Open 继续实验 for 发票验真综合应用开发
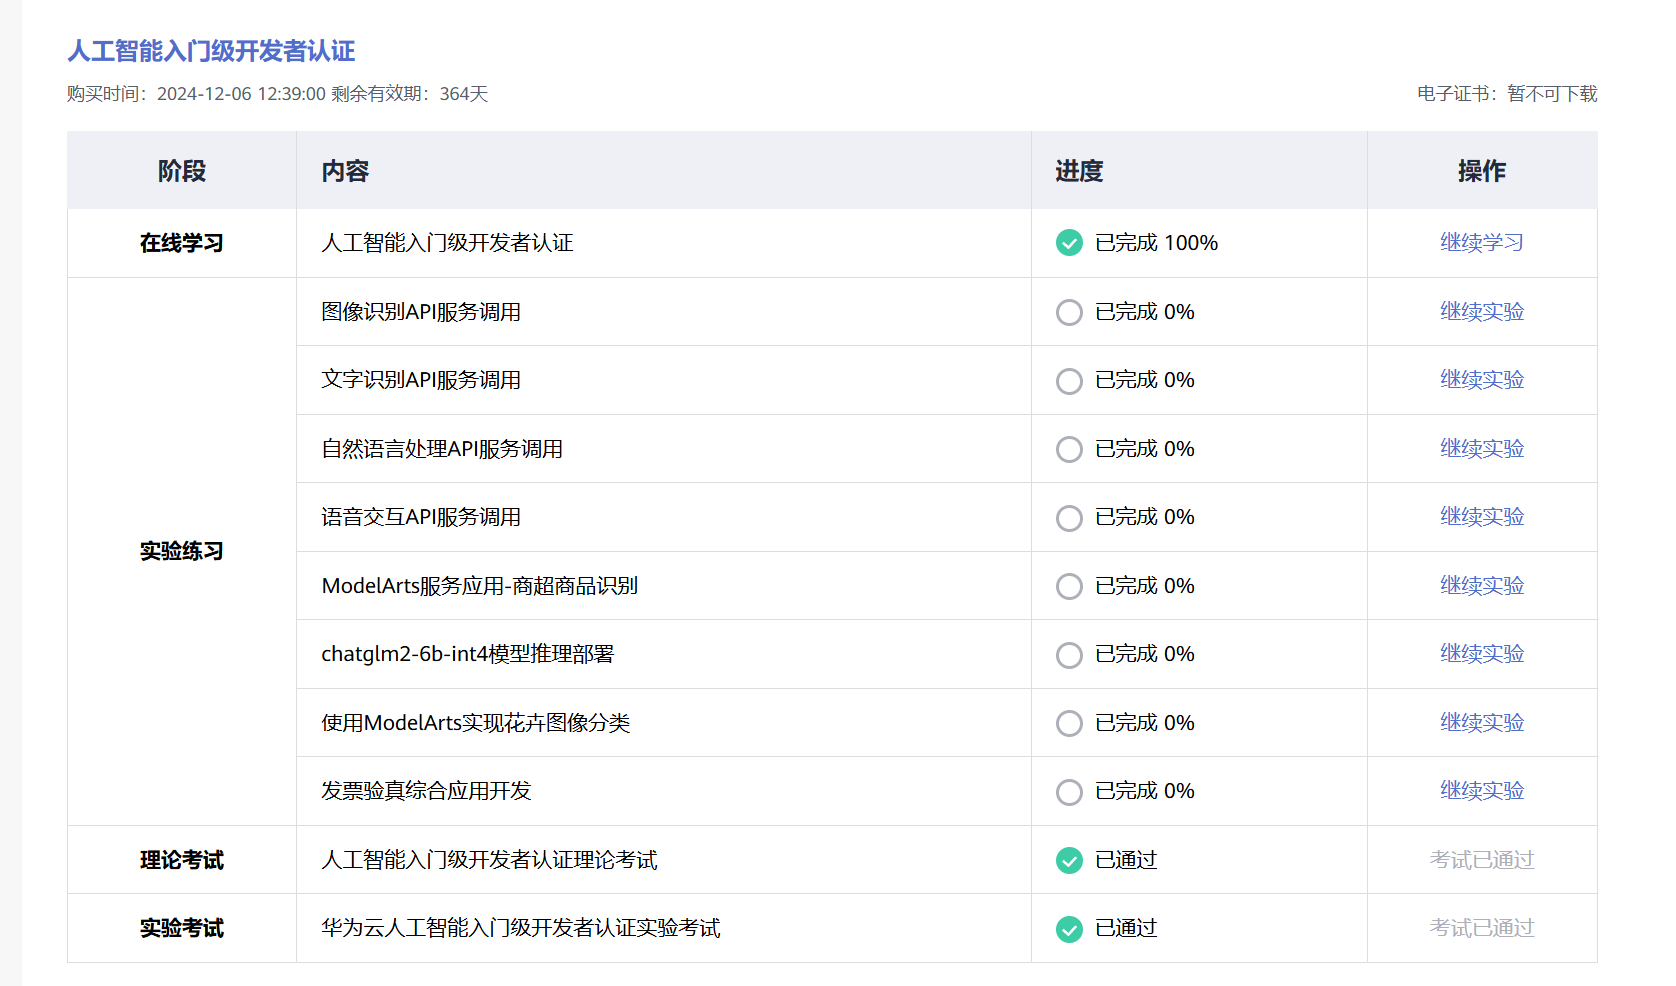 click(1482, 791)
